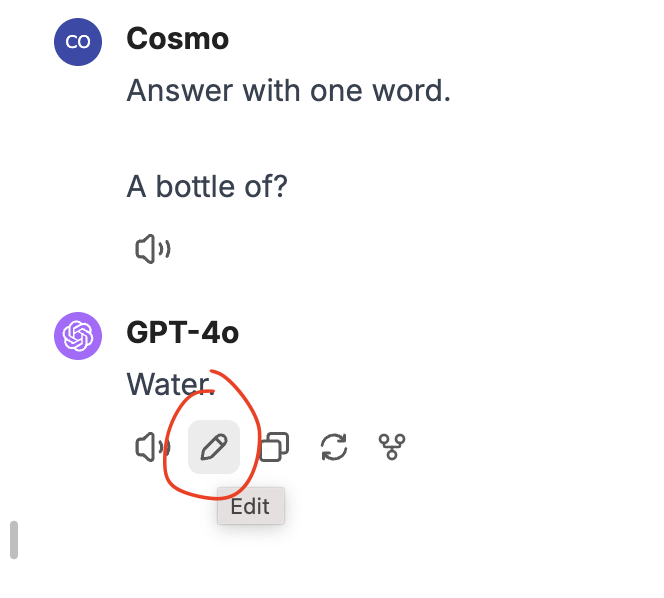Click the Edit pencil icon
This screenshot has width=664, height=598.
click(214, 447)
